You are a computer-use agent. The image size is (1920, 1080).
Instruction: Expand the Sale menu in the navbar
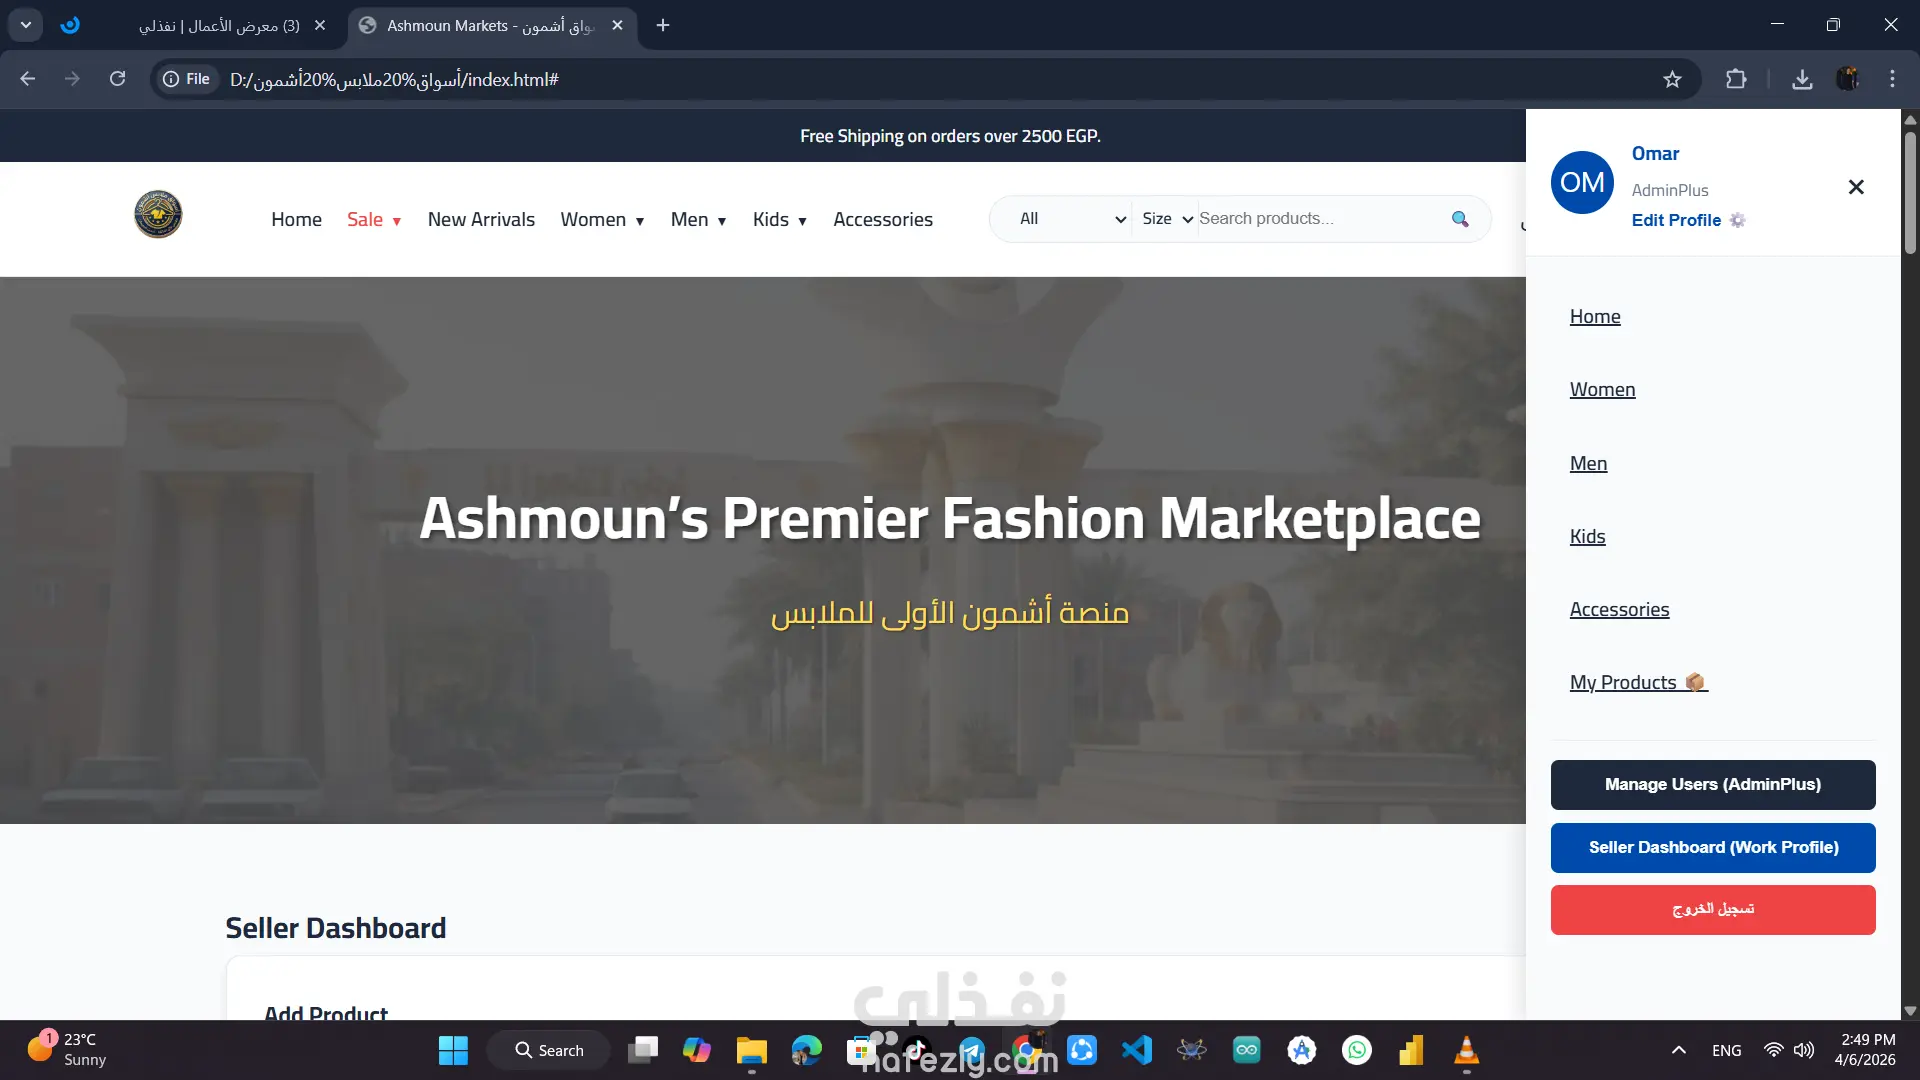(x=374, y=220)
